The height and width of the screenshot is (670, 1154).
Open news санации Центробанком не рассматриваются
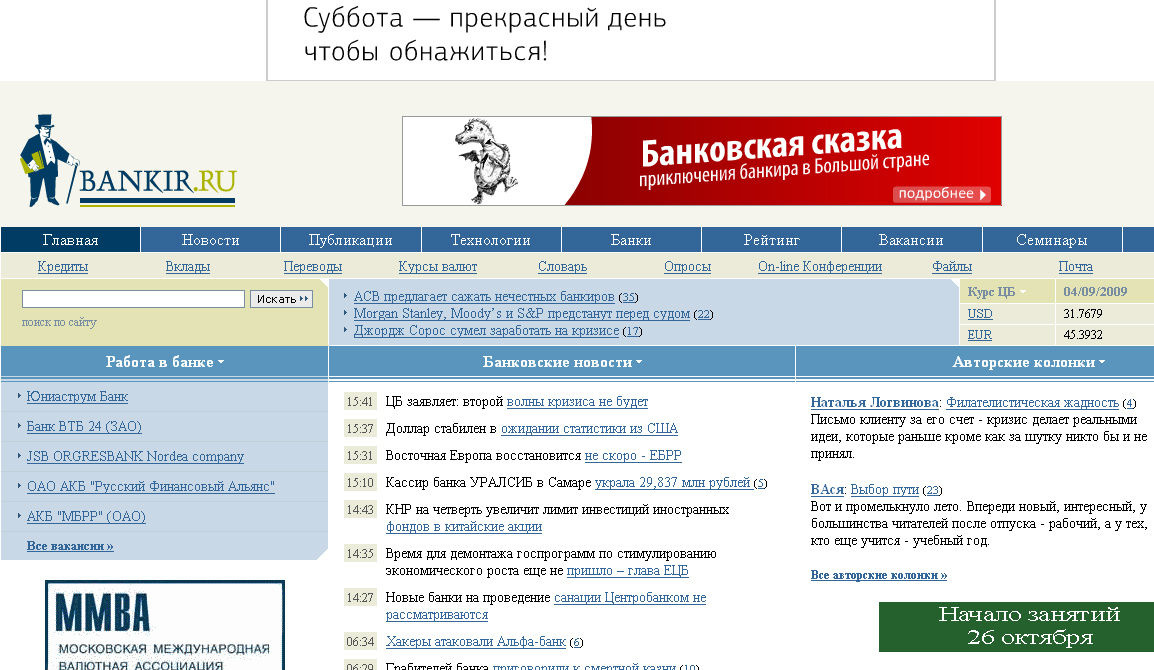point(546,606)
